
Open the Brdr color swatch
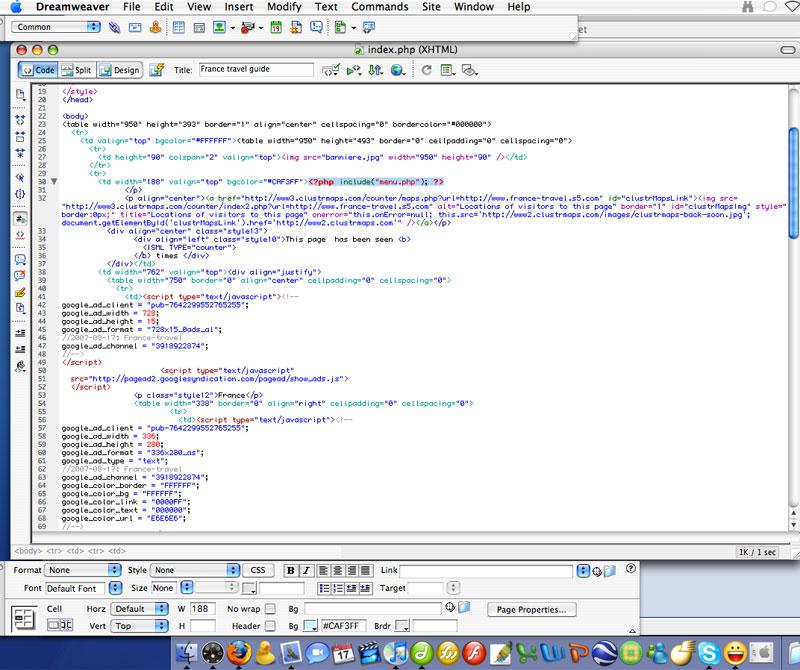click(x=403, y=626)
